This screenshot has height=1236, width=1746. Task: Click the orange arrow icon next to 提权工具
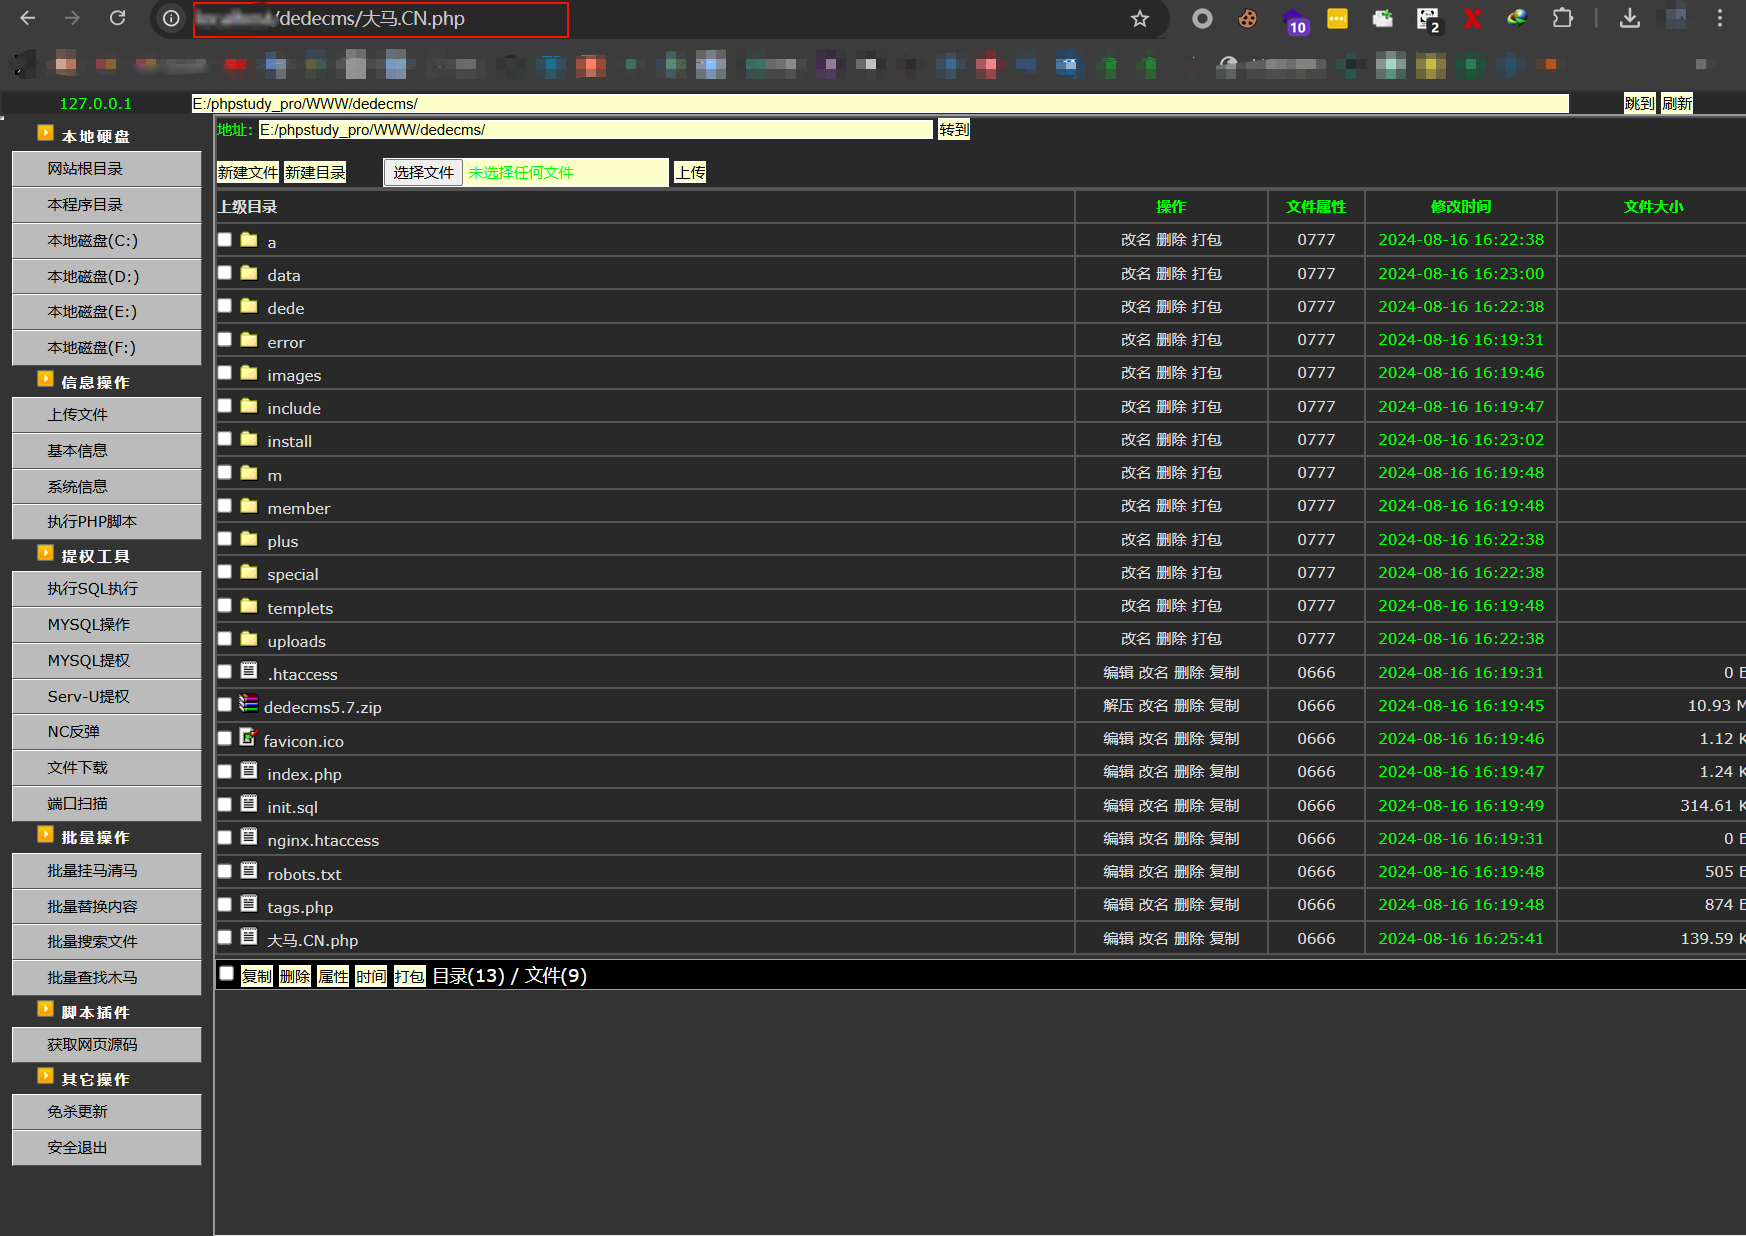click(x=45, y=553)
